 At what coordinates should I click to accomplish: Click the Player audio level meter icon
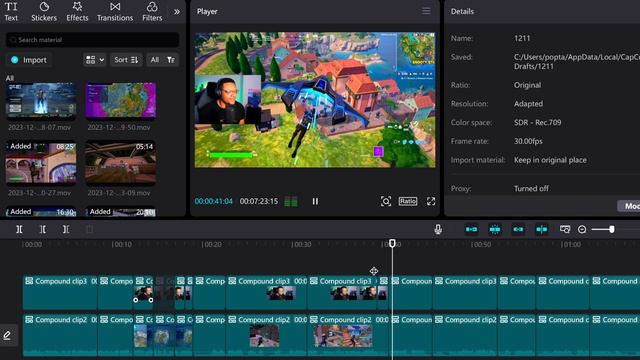click(291, 201)
